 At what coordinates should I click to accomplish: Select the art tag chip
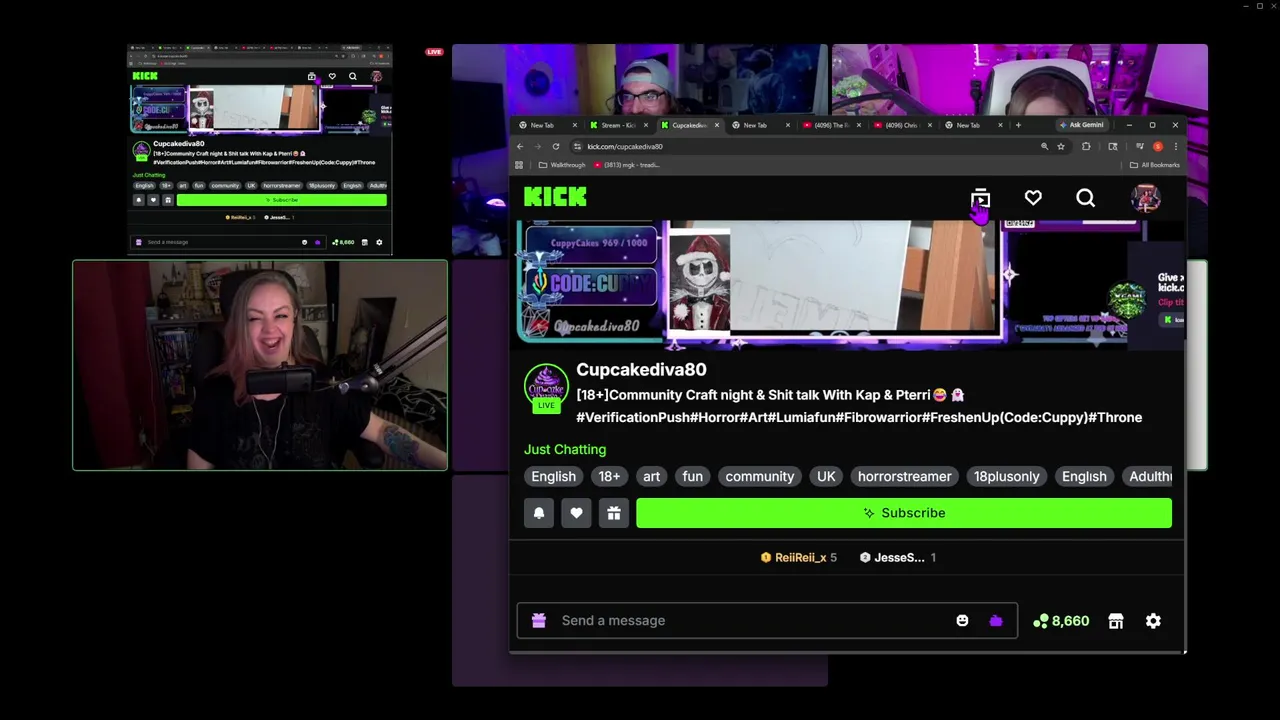pyautogui.click(x=652, y=477)
